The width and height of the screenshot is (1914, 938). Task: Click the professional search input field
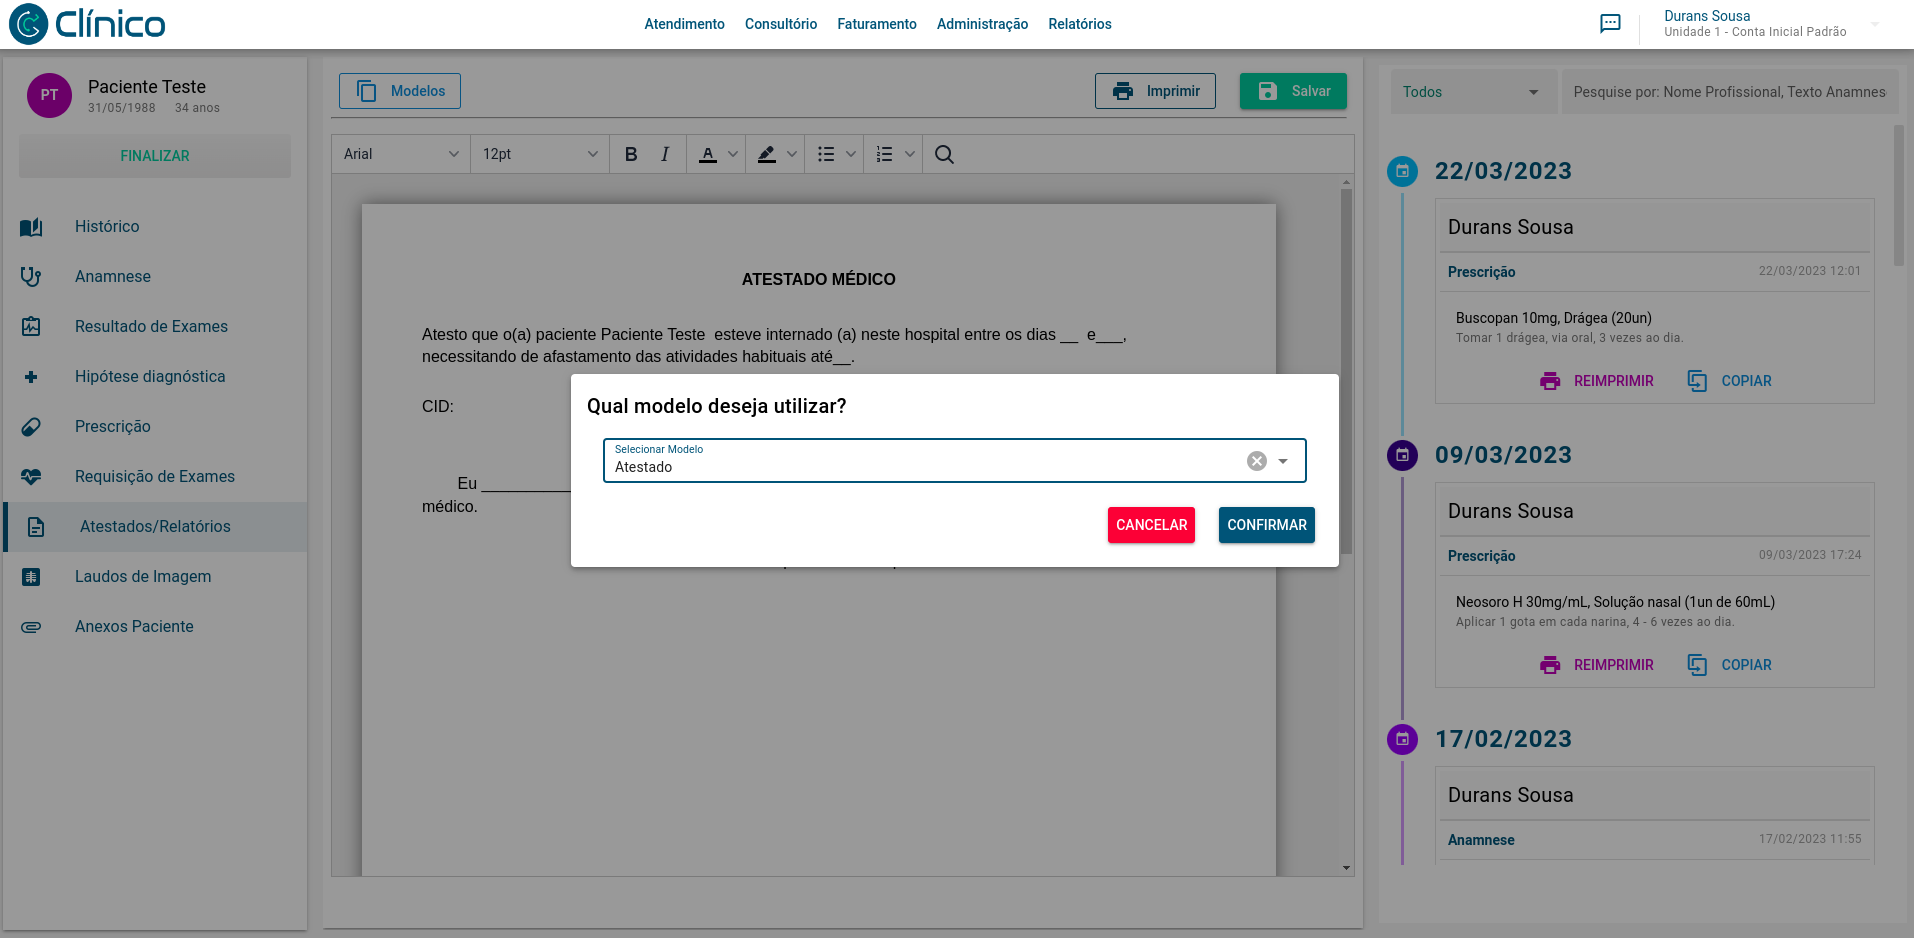click(x=1729, y=92)
